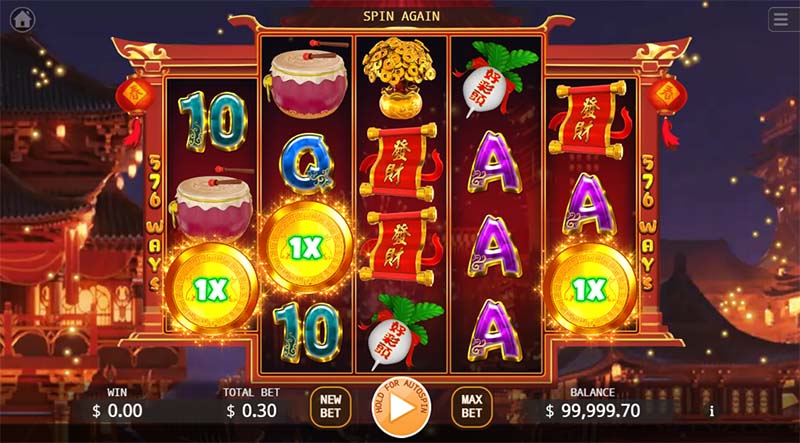
Task: Open the hamburger menu
Action: click(783, 20)
